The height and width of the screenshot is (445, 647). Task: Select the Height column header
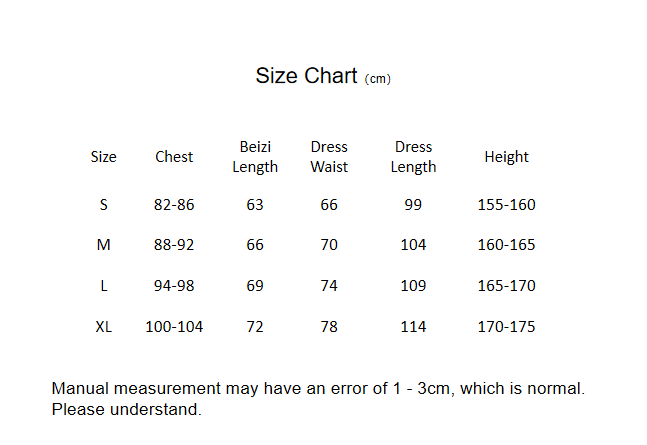[x=506, y=157]
